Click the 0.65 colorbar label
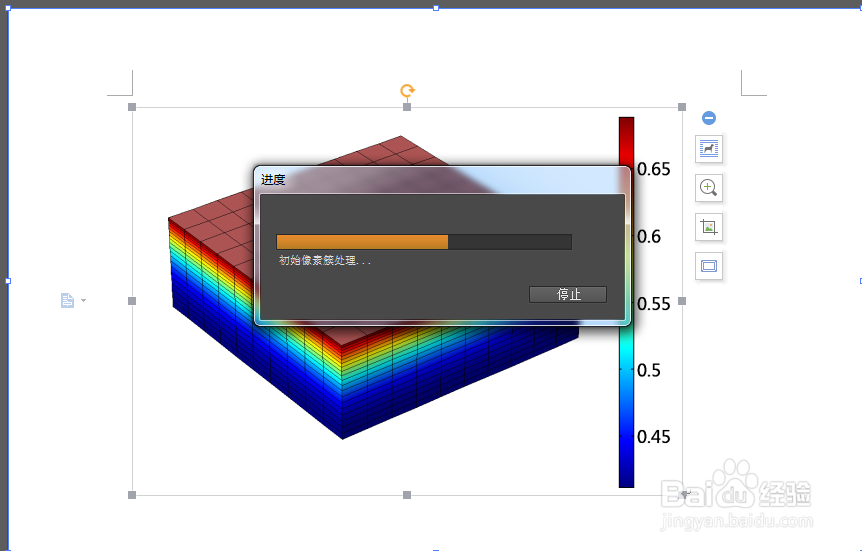This screenshot has width=862, height=551. click(x=653, y=169)
